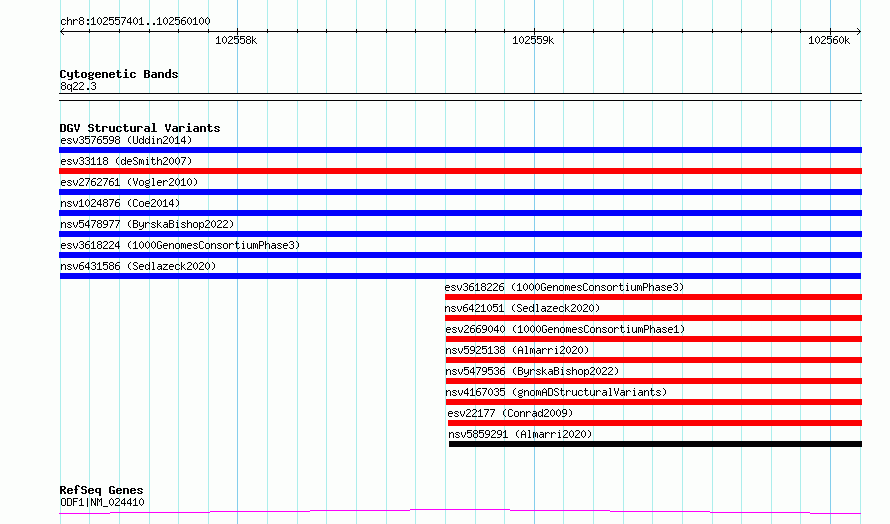Open nsv5859291 (Almarri2020) variant
This screenshot has width=890, height=524.
(x=520, y=434)
